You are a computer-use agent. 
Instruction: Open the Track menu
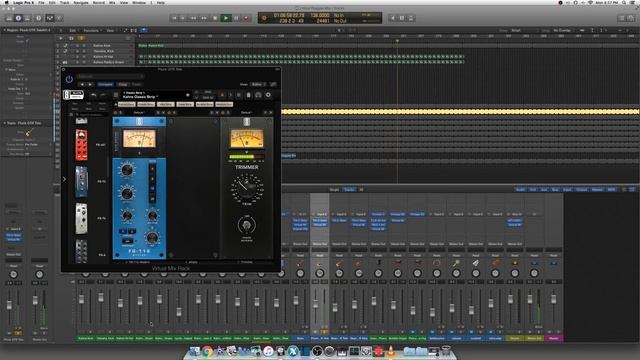(x=65, y=2)
